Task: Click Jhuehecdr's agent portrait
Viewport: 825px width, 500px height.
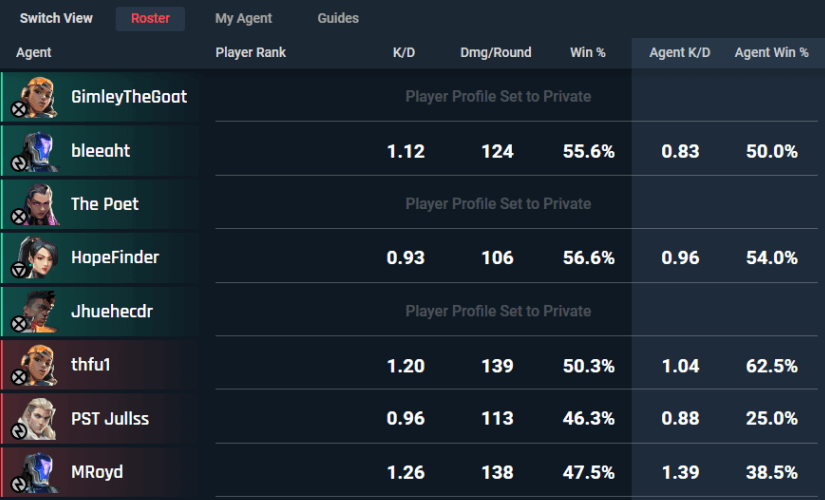Action: click(x=40, y=311)
